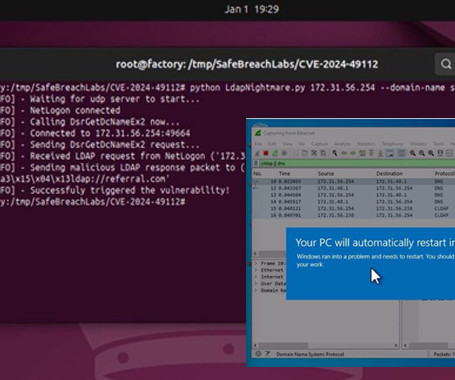Jump to the last packet icon

[380, 153]
